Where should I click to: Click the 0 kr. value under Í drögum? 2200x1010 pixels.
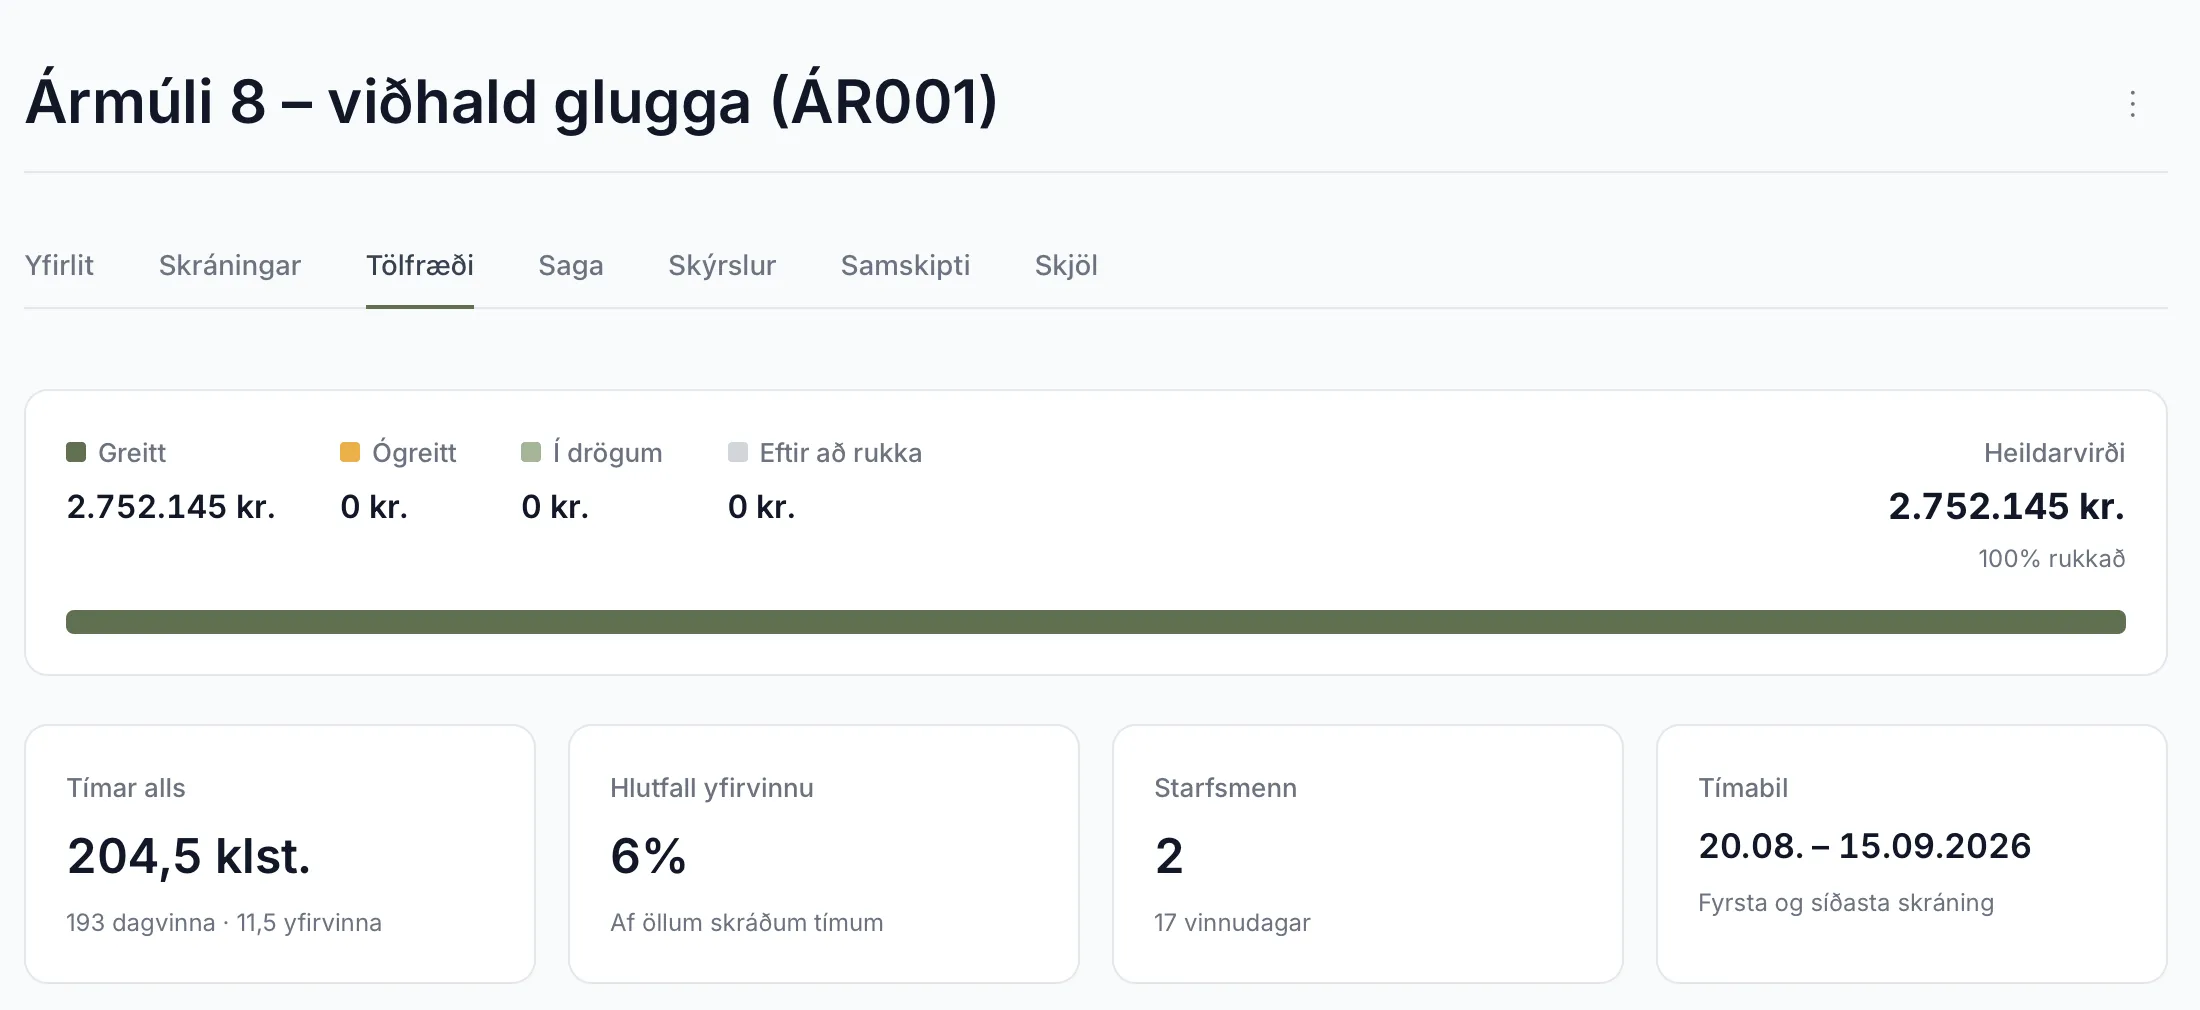(x=555, y=507)
